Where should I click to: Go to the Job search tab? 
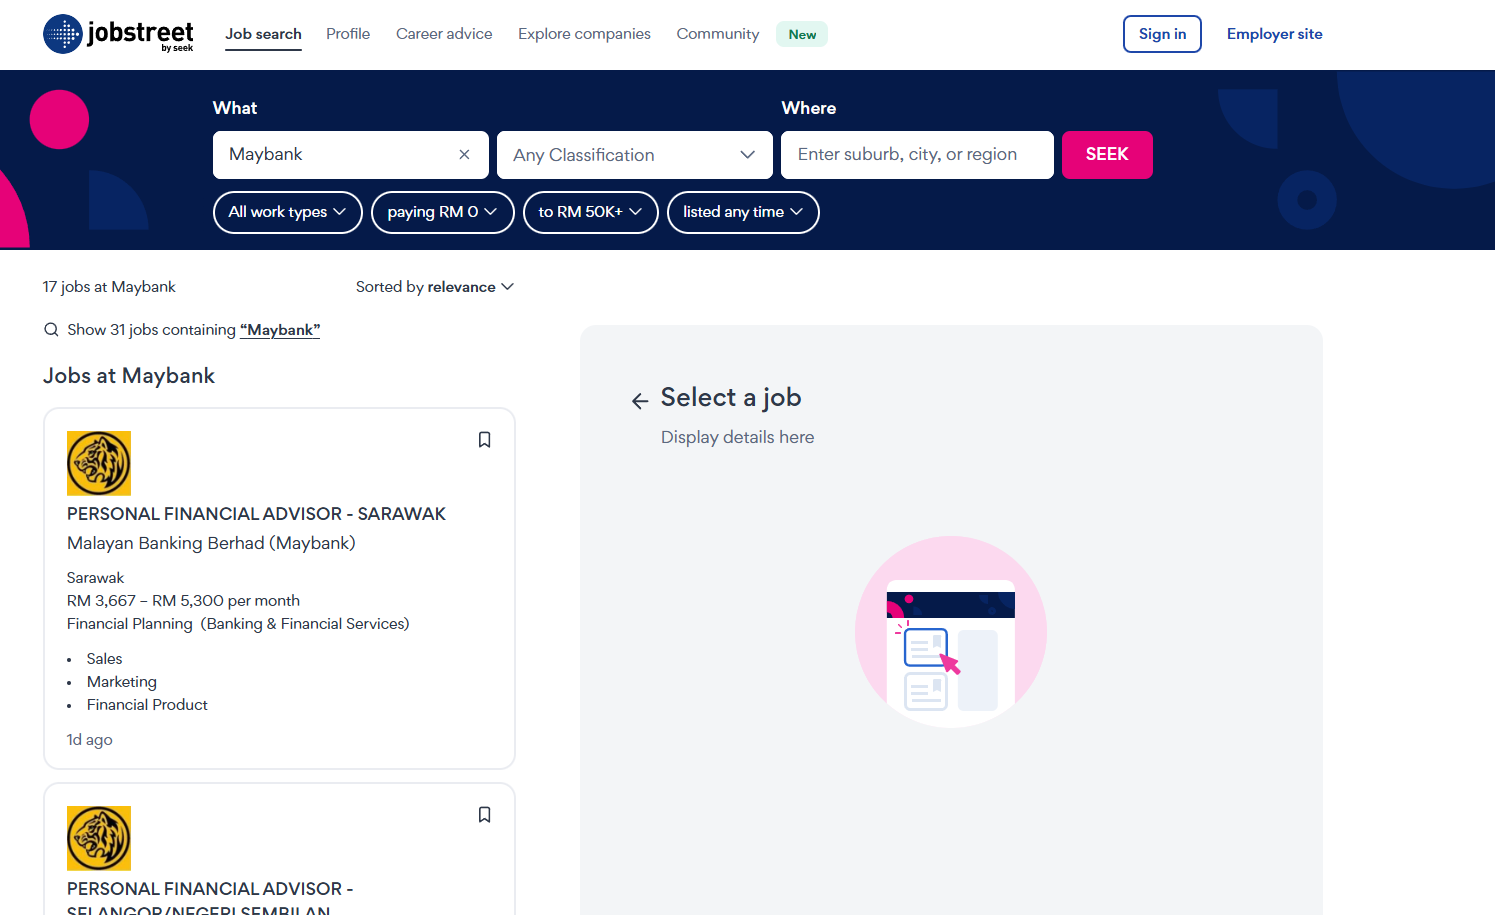tap(263, 34)
